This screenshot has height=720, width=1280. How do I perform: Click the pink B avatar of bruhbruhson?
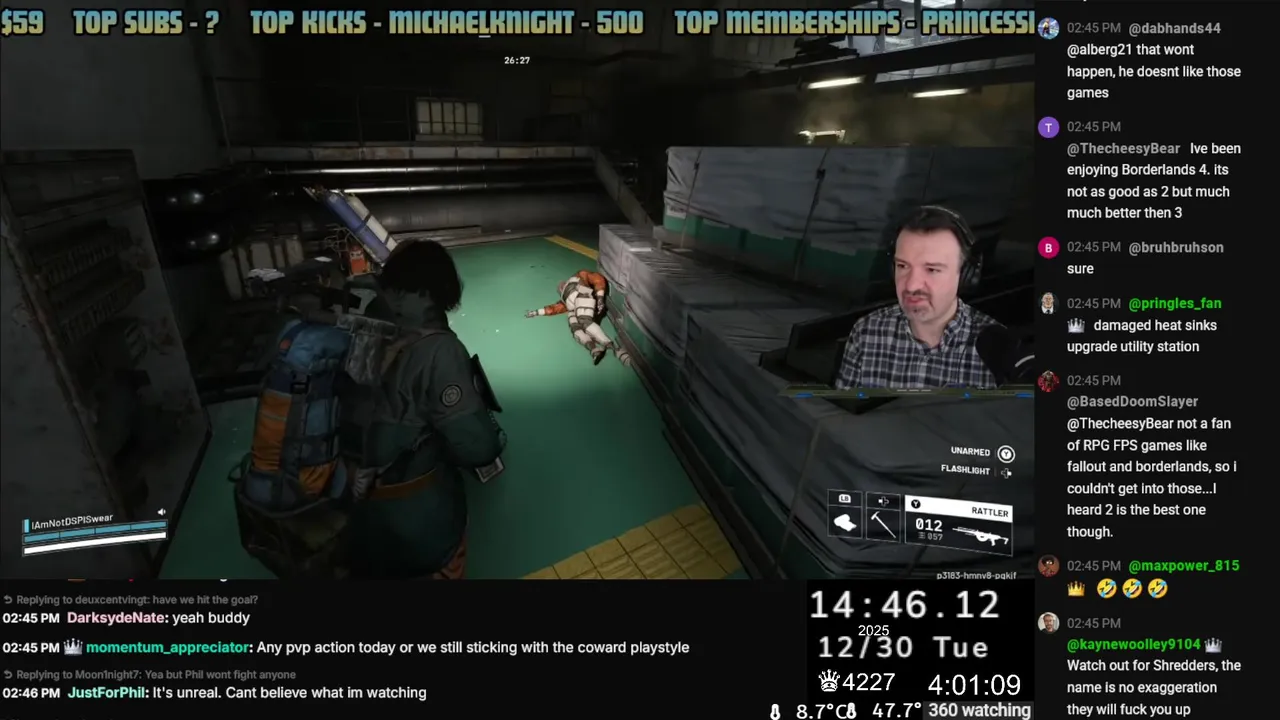pyautogui.click(x=1048, y=247)
